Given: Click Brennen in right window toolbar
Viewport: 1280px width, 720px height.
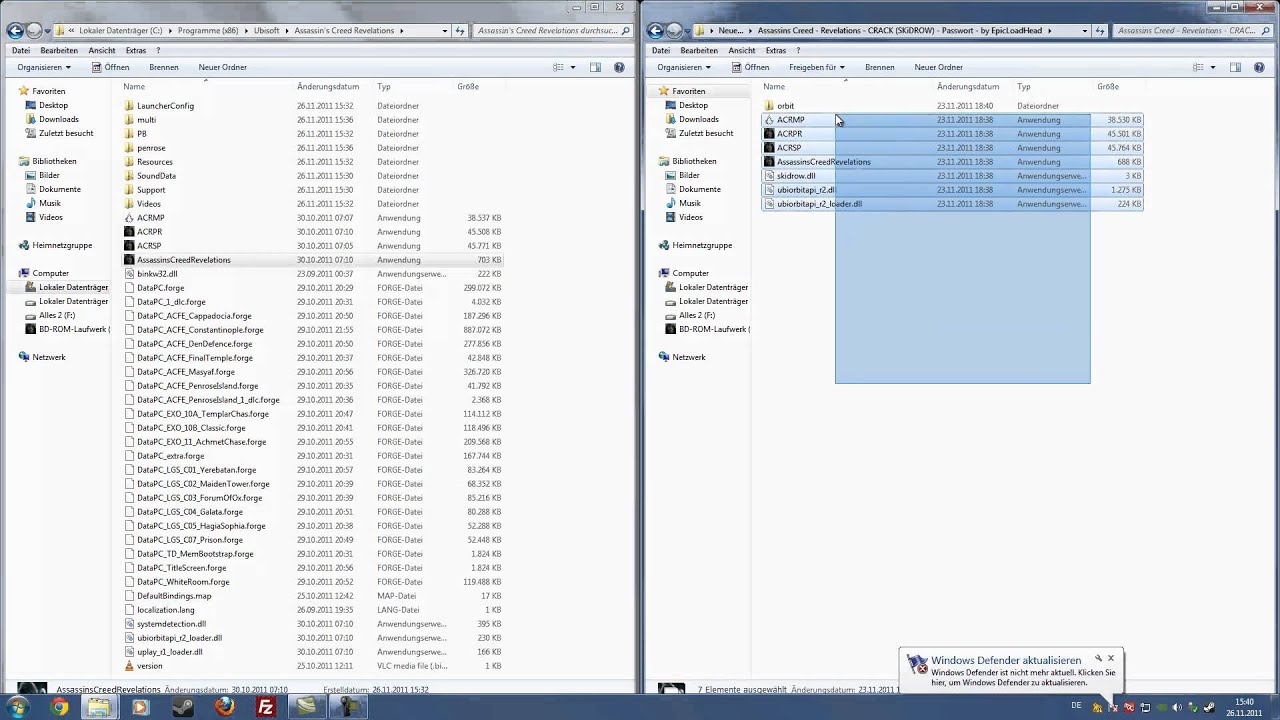Looking at the screenshot, I should tap(880, 67).
